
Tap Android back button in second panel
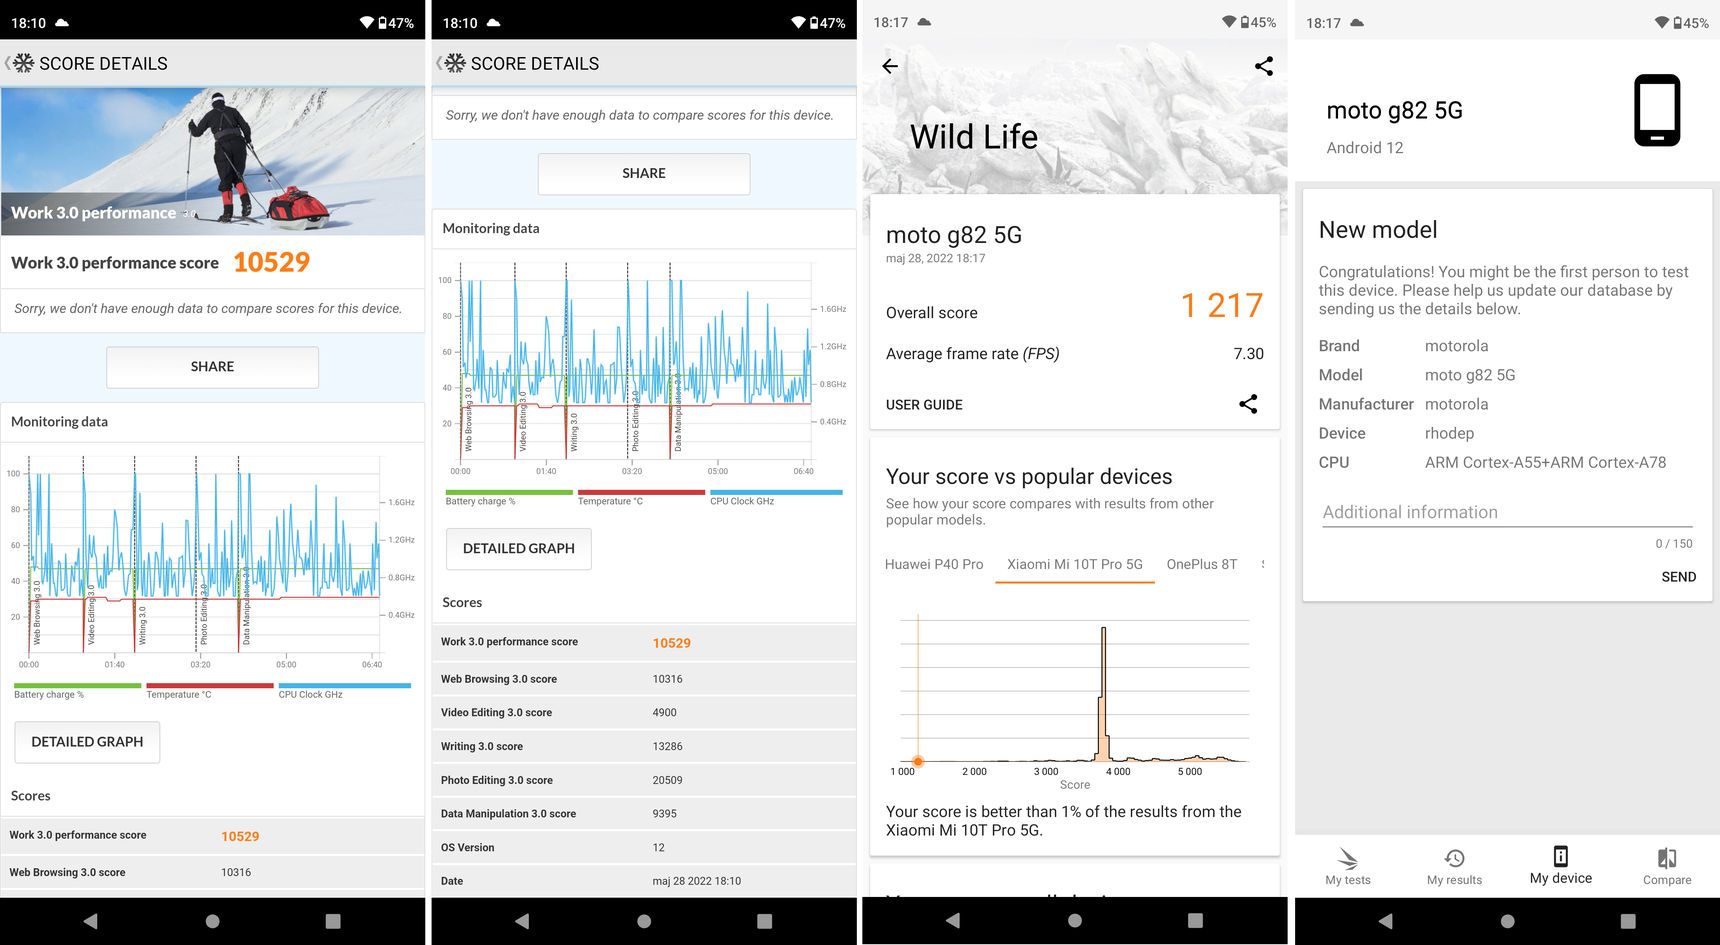pyautogui.click(x=522, y=921)
